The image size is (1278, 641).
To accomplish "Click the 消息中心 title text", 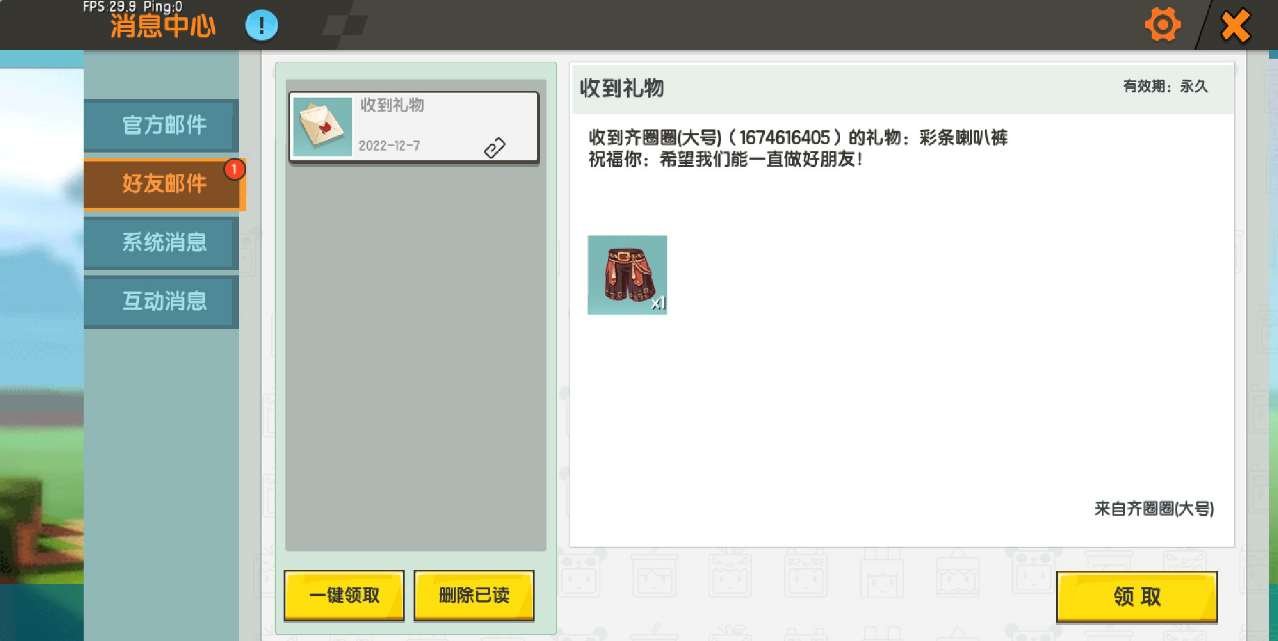I will coord(163,27).
